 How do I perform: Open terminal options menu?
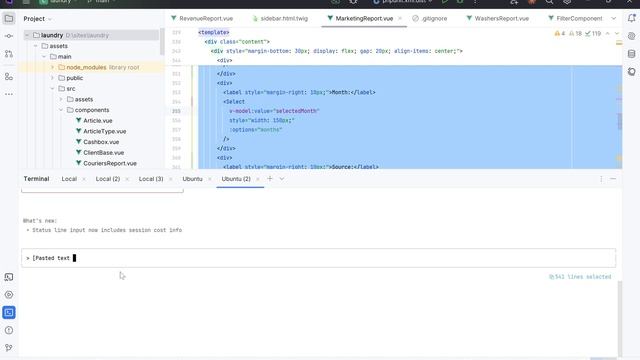pyautogui.click(x=601, y=179)
